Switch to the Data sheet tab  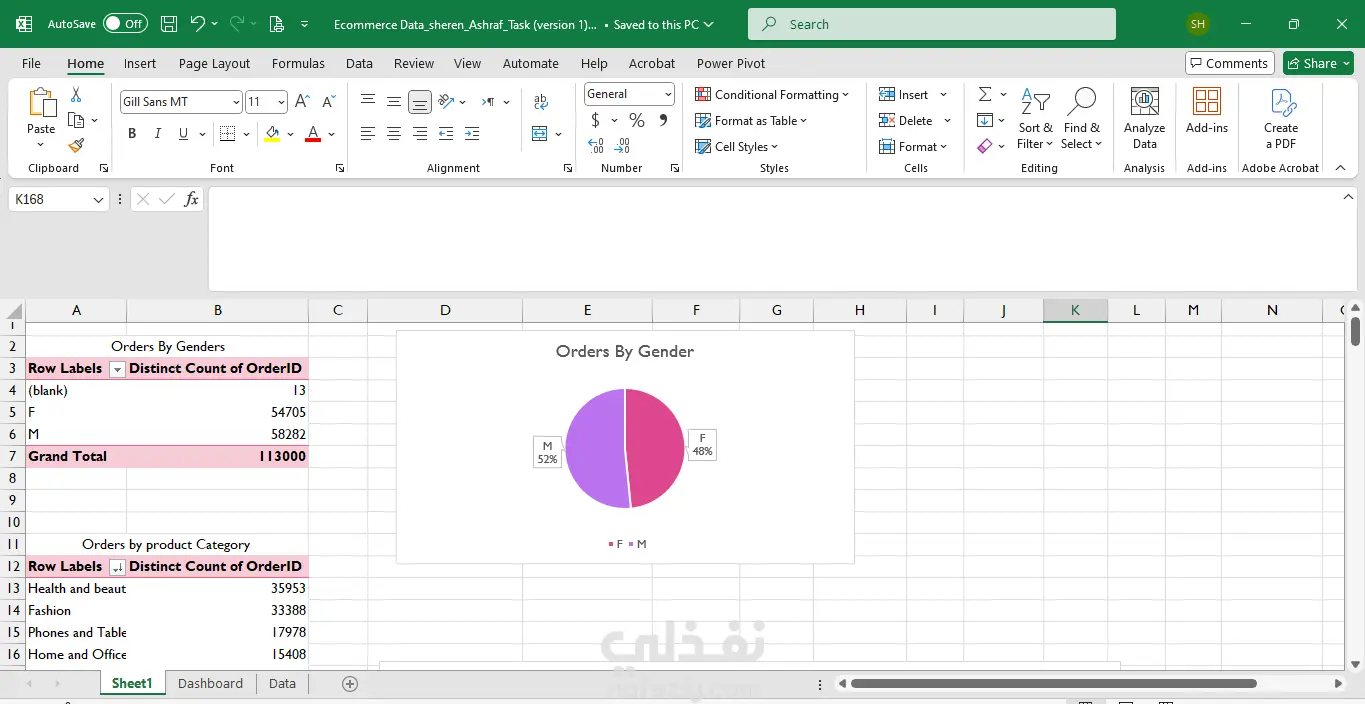coord(282,684)
